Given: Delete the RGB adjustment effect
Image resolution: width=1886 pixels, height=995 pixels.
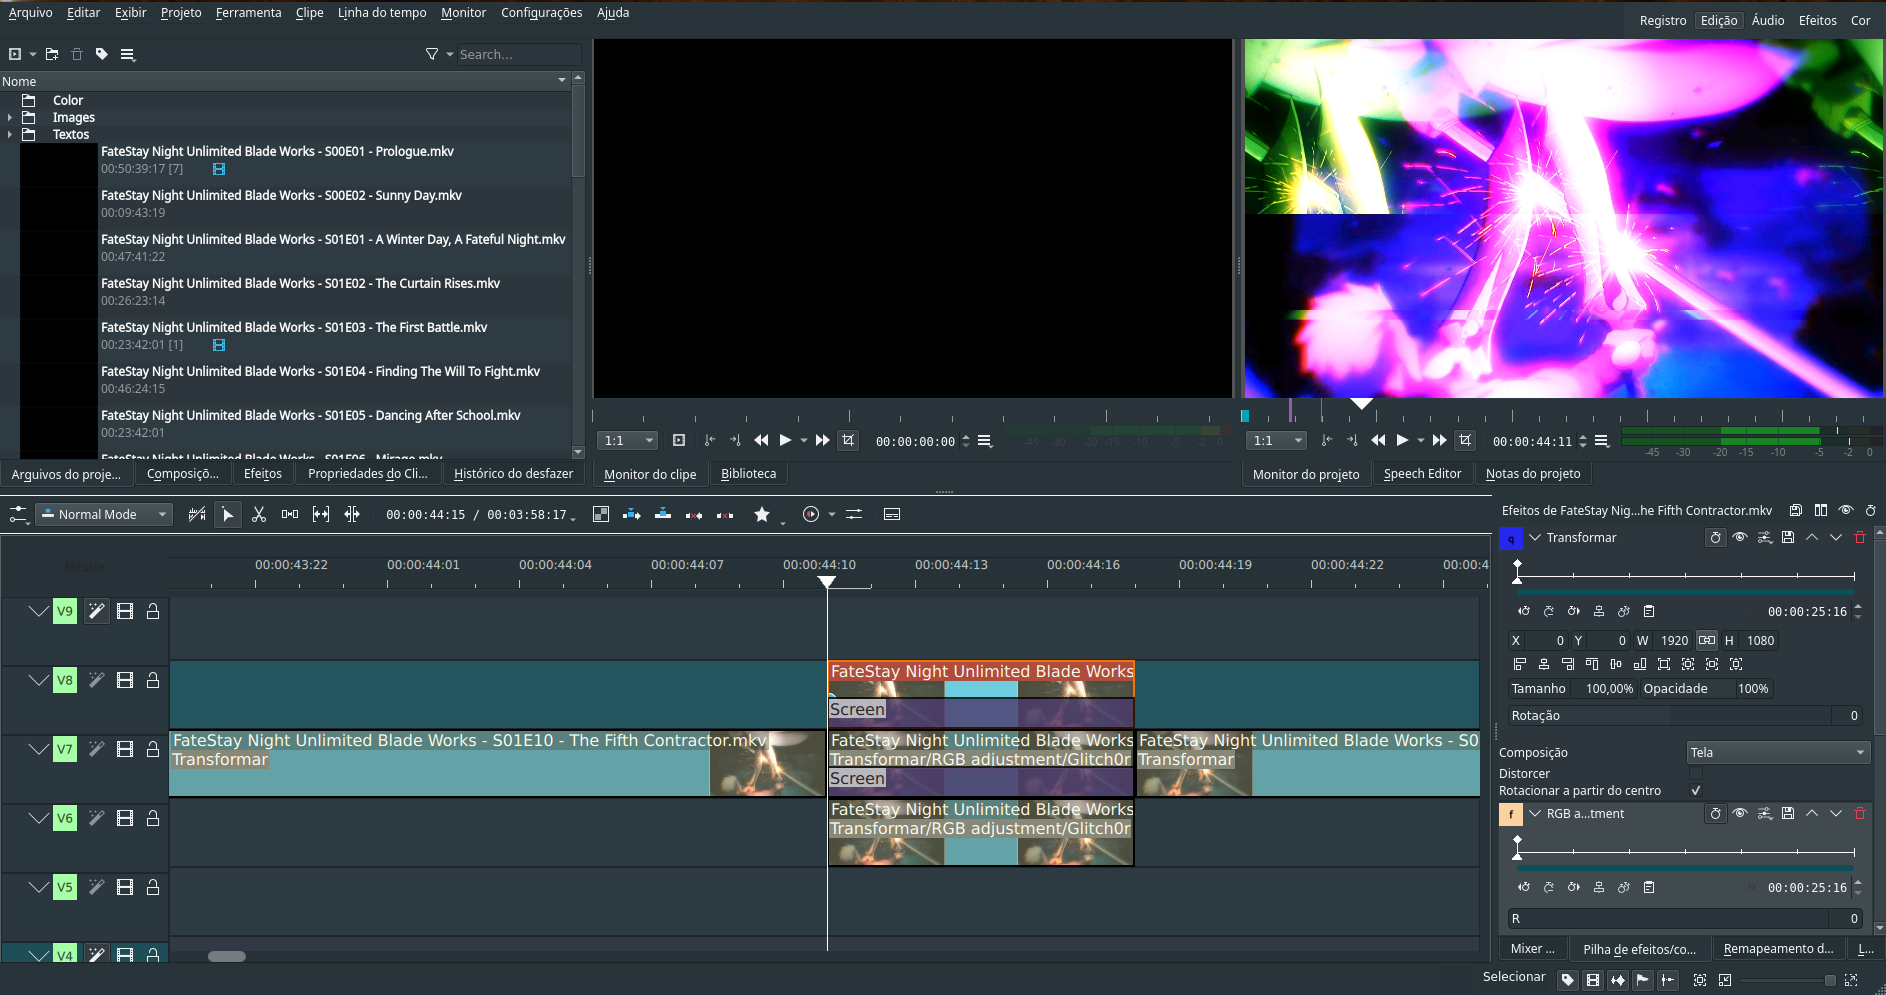Looking at the screenshot, I should click(x=1860, y=813).
